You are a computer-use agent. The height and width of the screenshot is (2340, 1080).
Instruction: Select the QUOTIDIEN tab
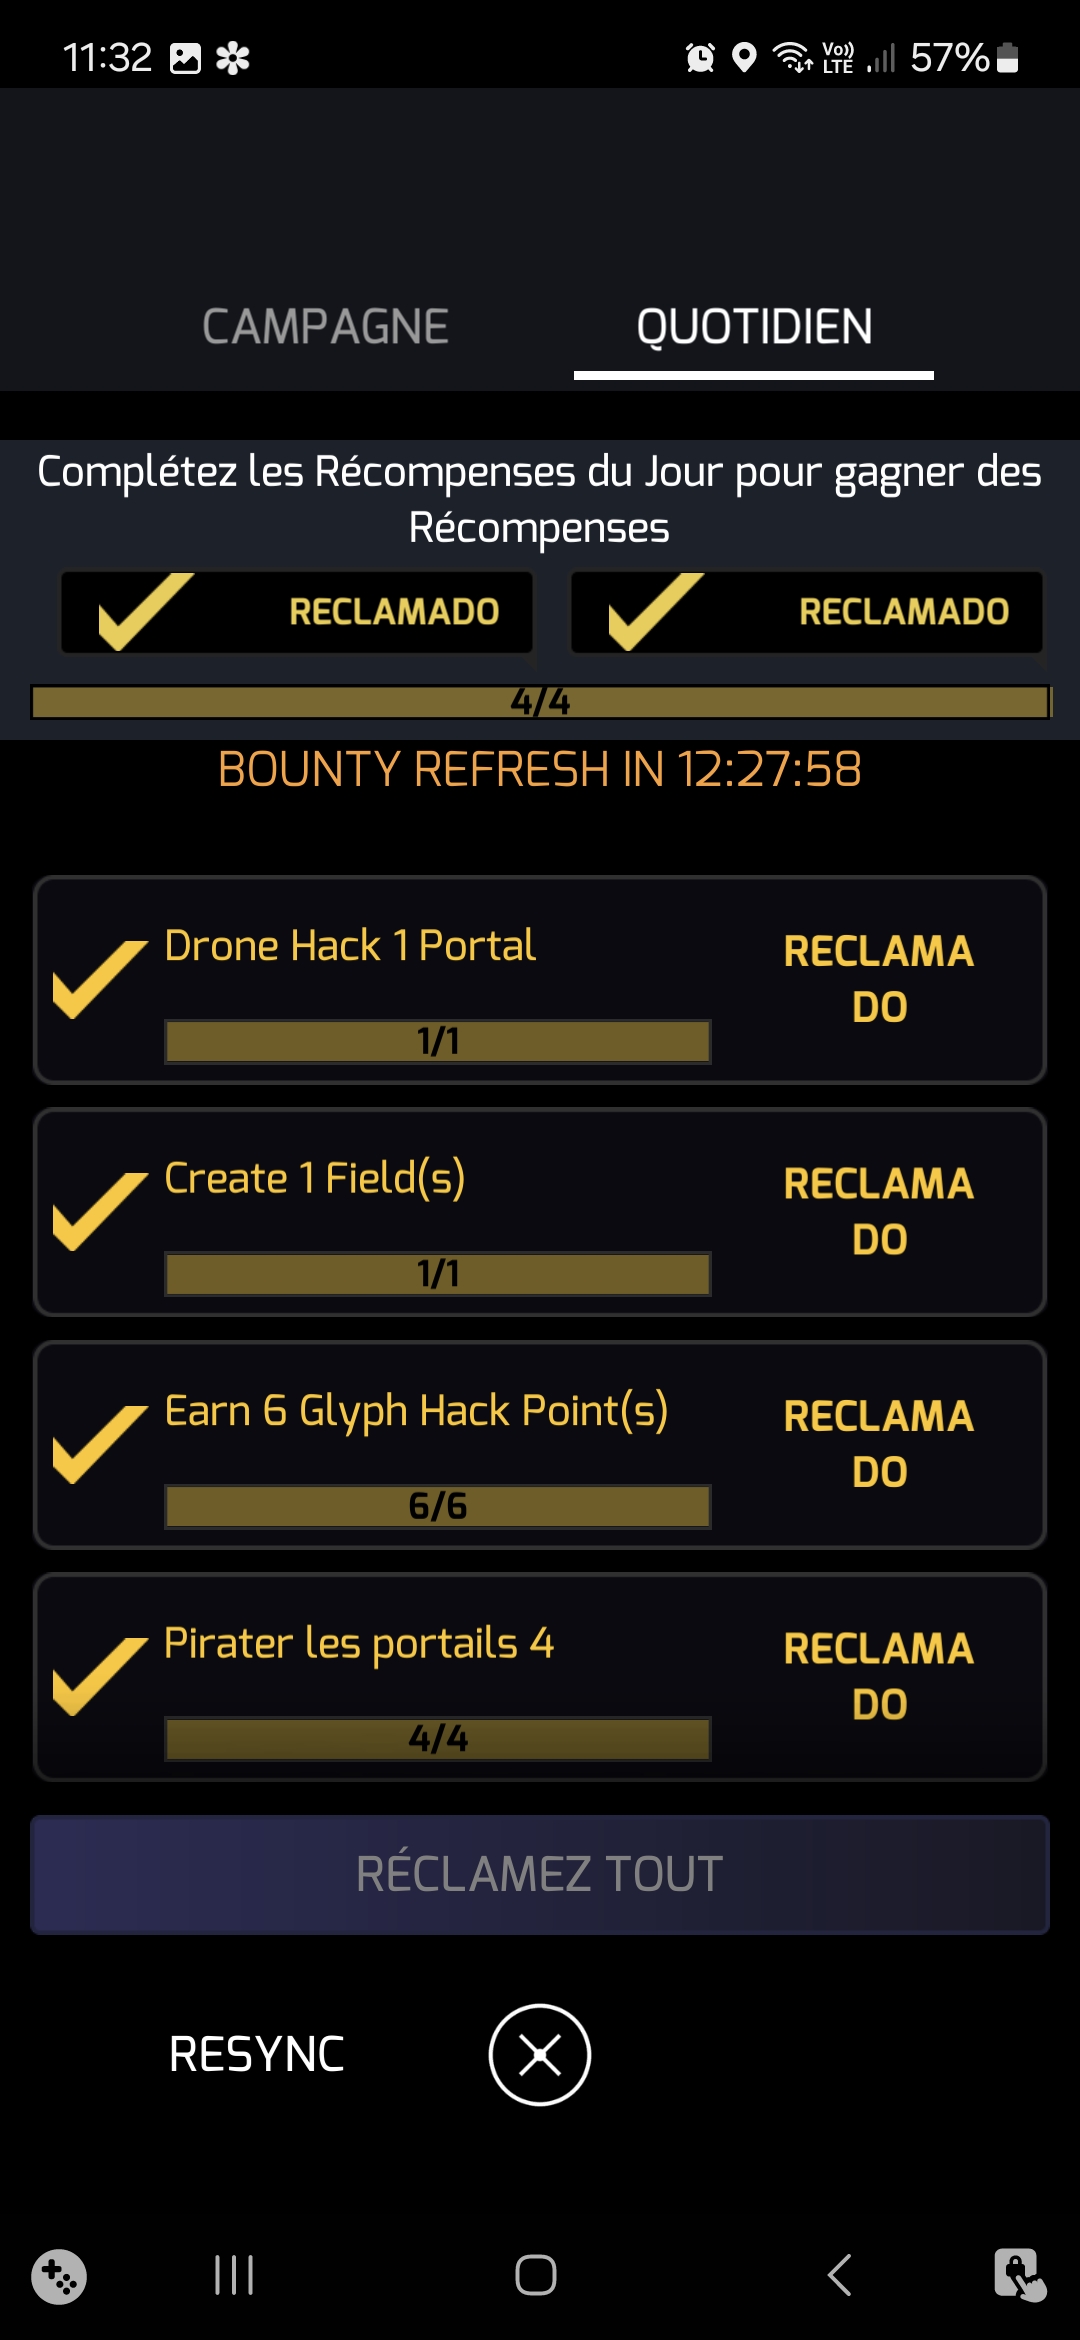click(x=754, y=327)
